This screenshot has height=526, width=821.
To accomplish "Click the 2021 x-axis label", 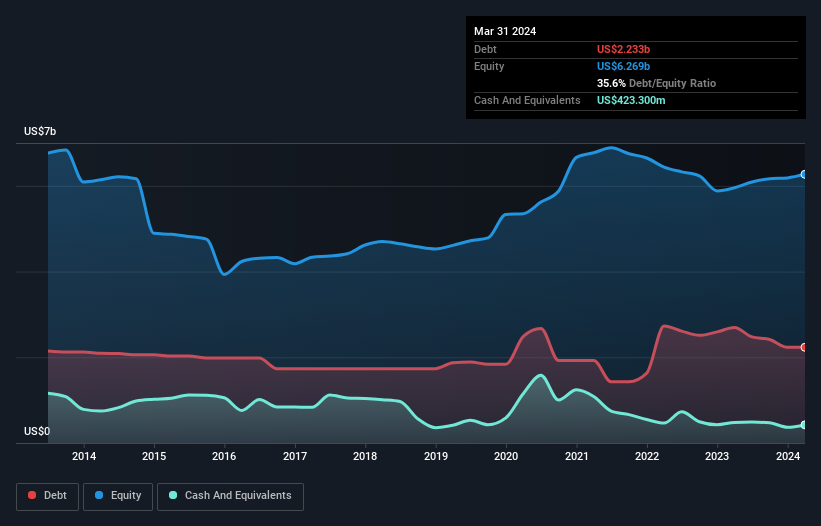I will pos(576,456).
